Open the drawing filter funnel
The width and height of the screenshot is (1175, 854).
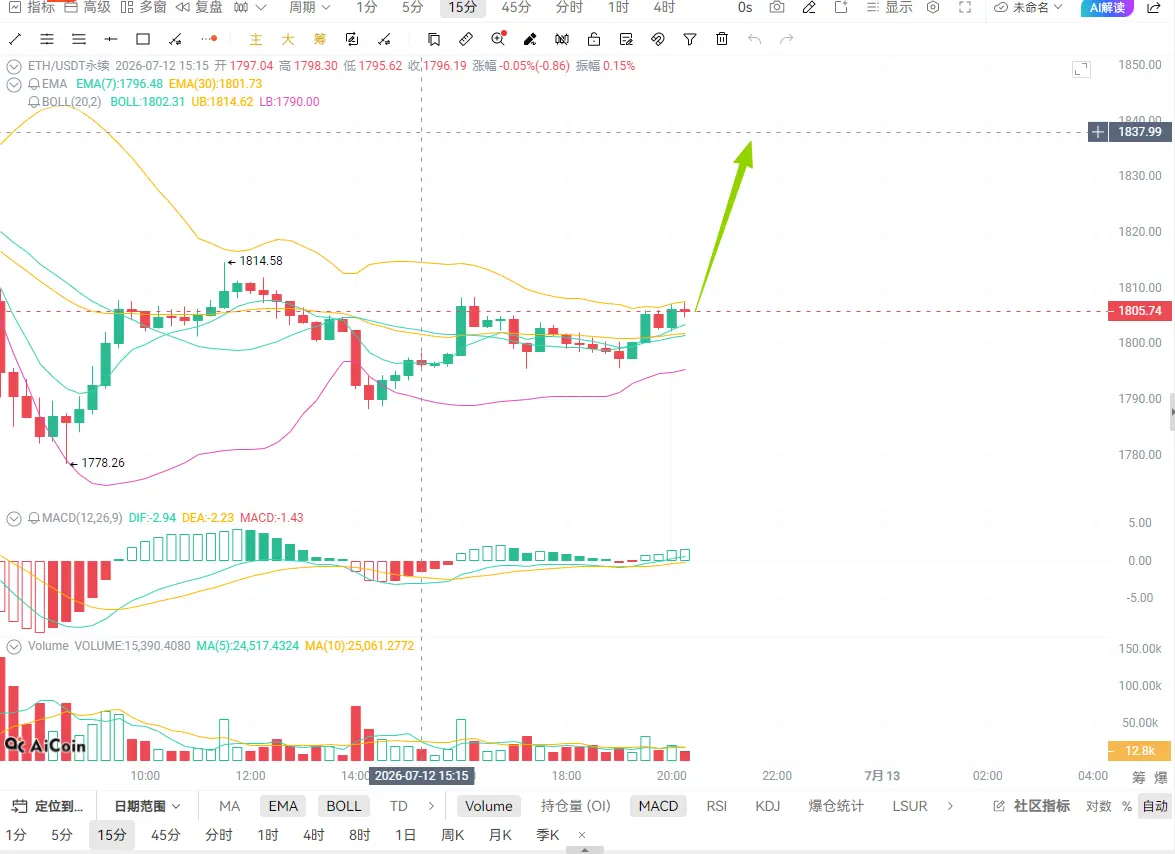point(690,39)
